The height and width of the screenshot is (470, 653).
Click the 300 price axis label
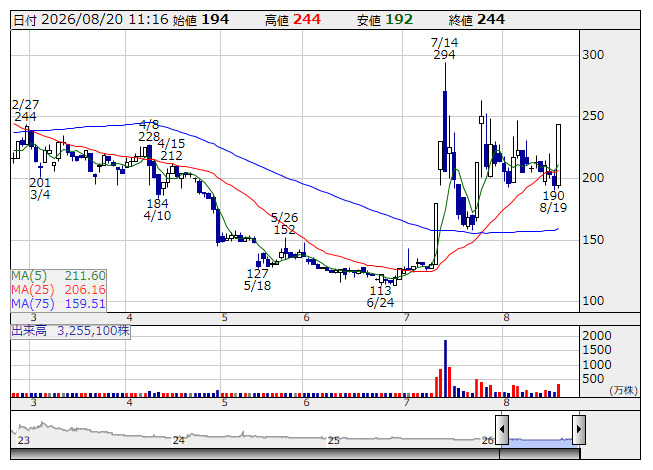click(593, 55)
